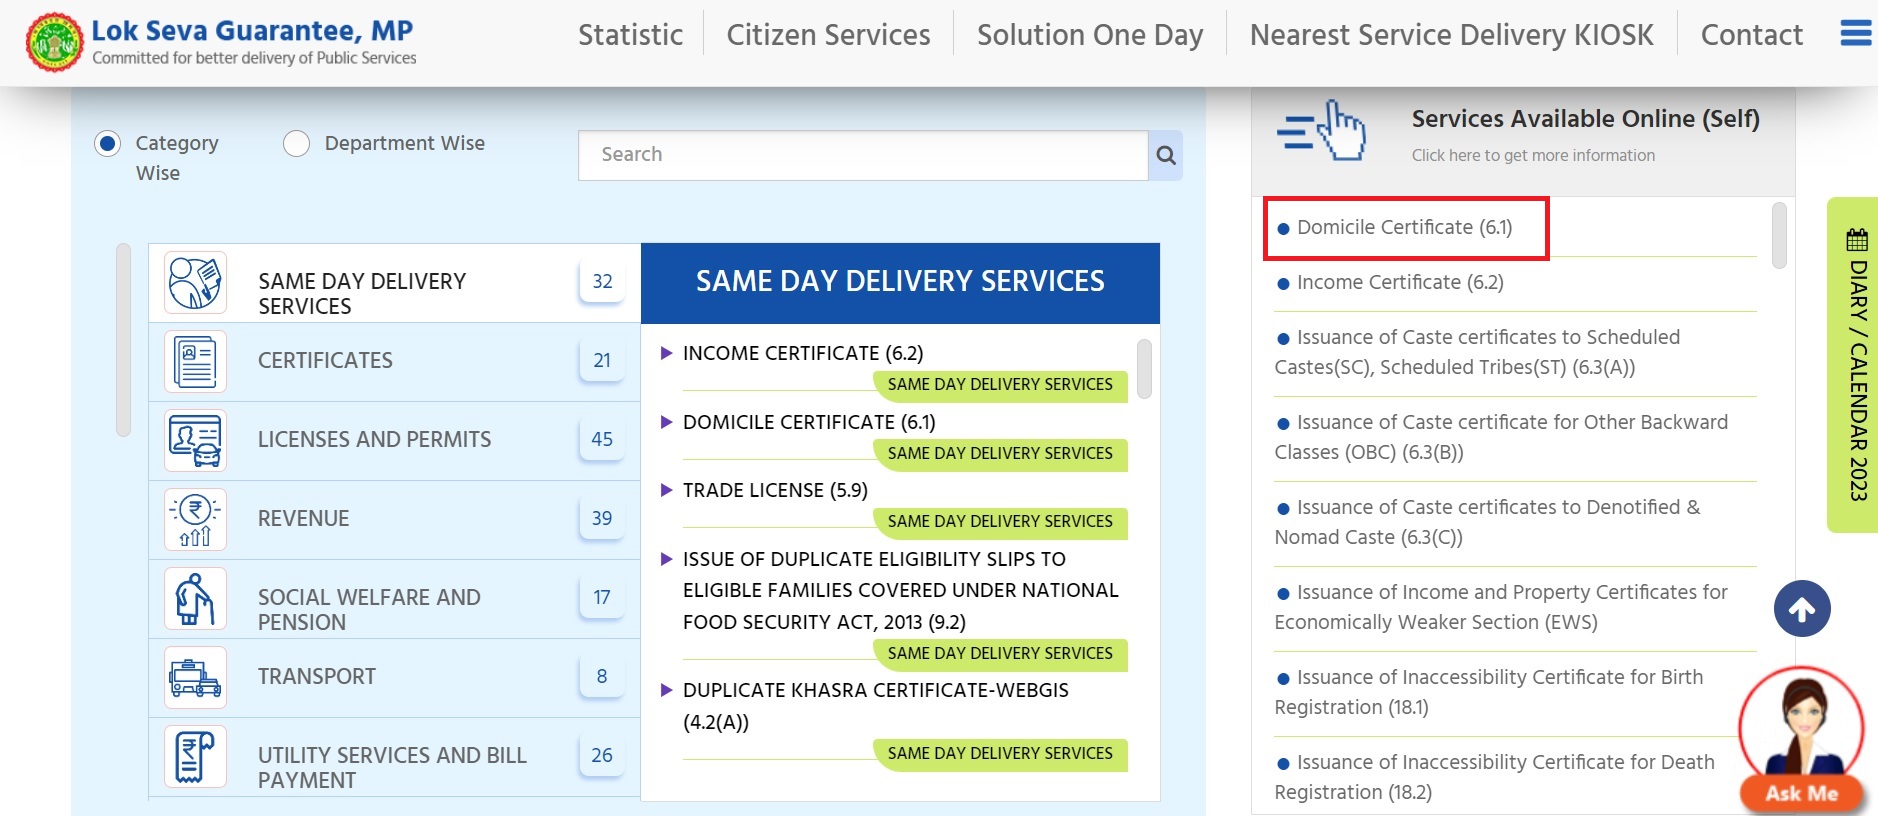Expand the Income Certificate (6.2) arrow

667,353
